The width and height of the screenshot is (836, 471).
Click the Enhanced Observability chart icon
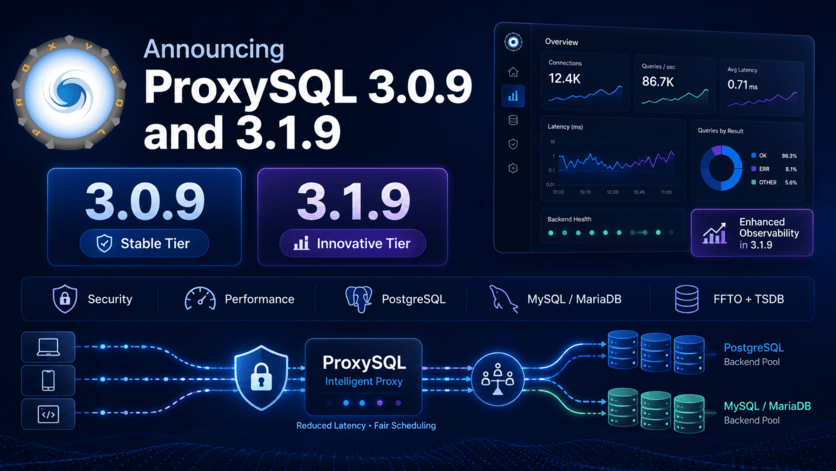click(x=714, y=233)
